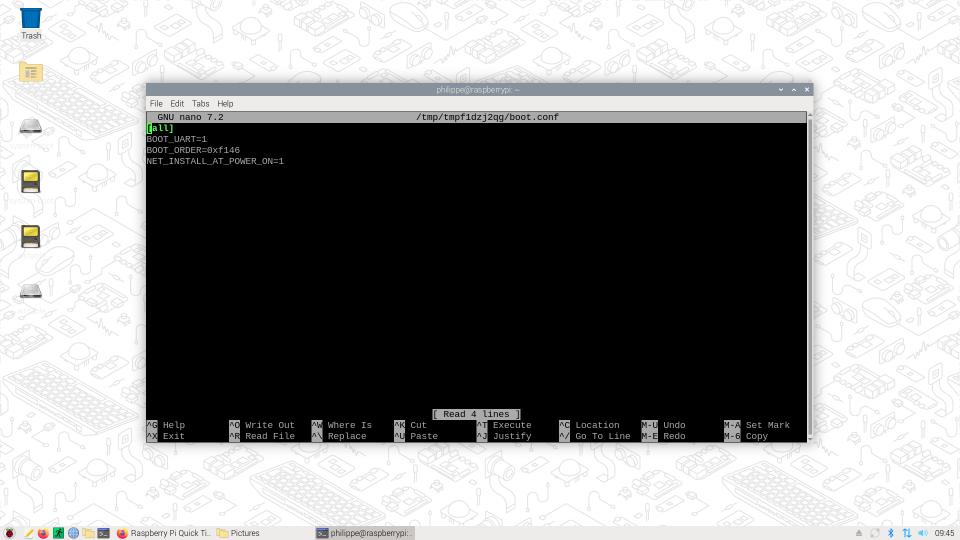This screenshot has width=960, height=540.
Task: Launch Terminal from the taskbar launcher
Action: (x=103, y=533)
